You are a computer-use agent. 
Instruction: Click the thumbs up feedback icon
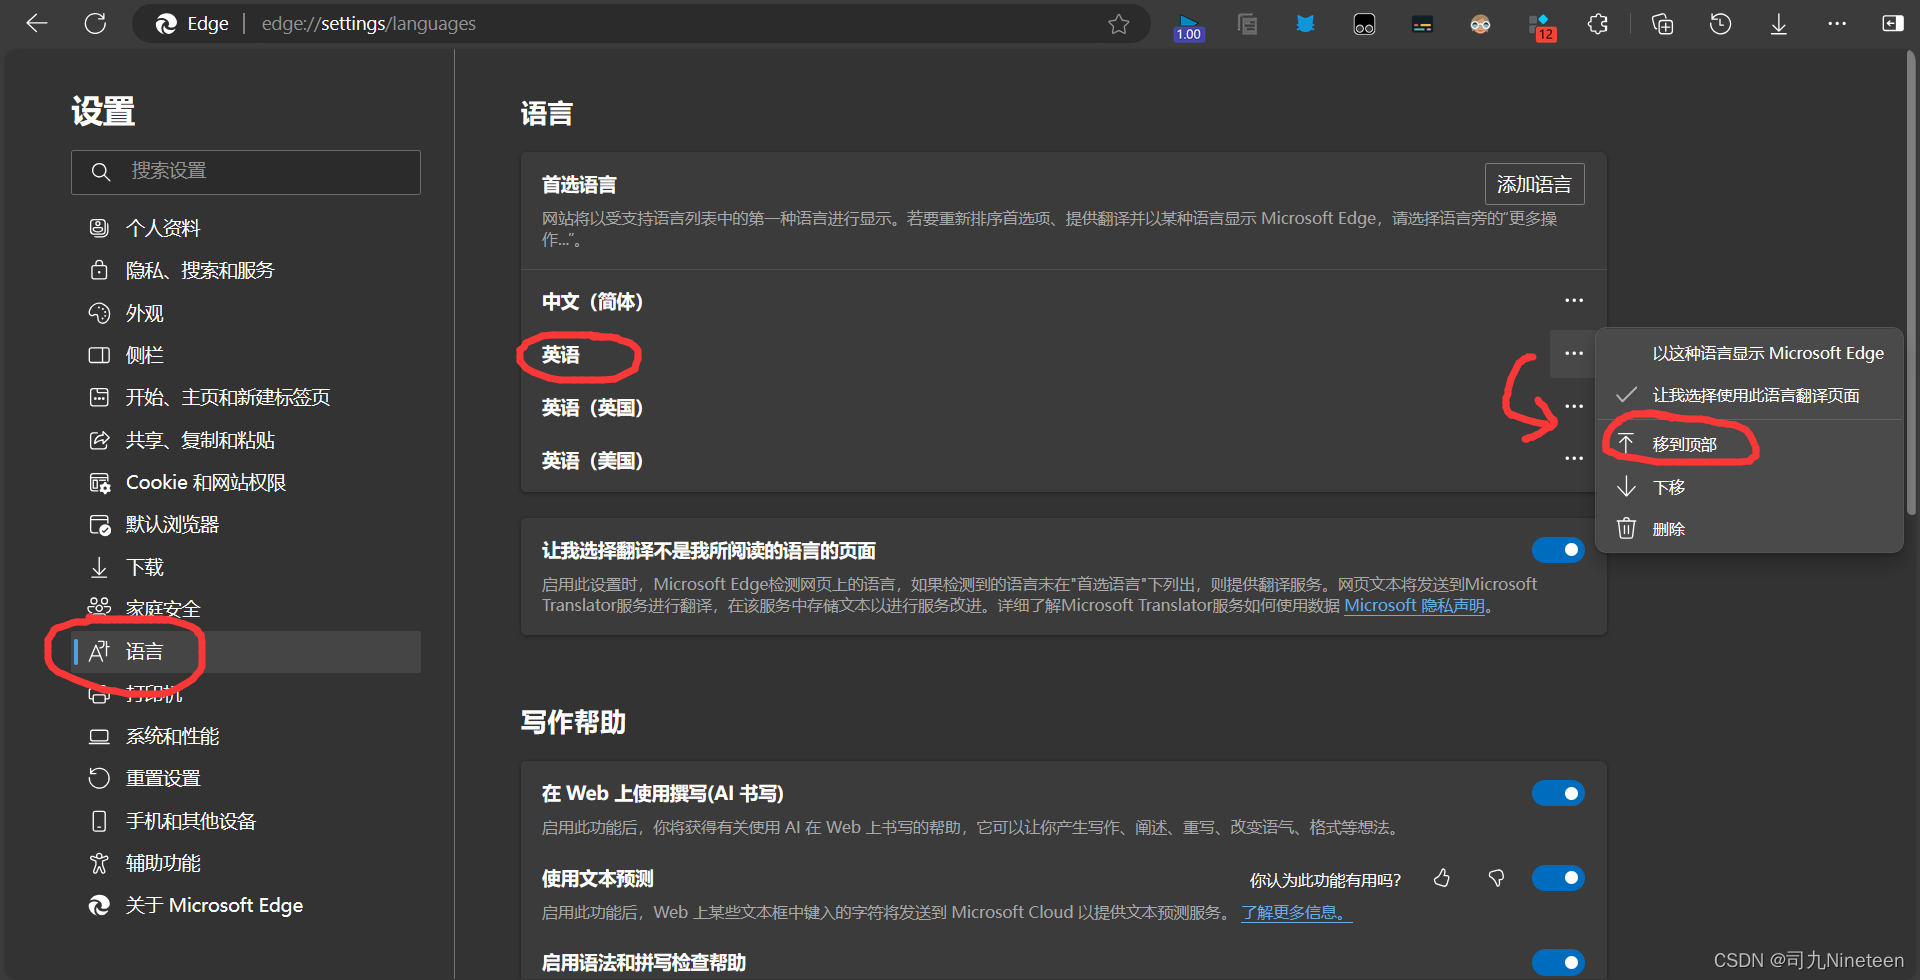[x=1442, y=878]
